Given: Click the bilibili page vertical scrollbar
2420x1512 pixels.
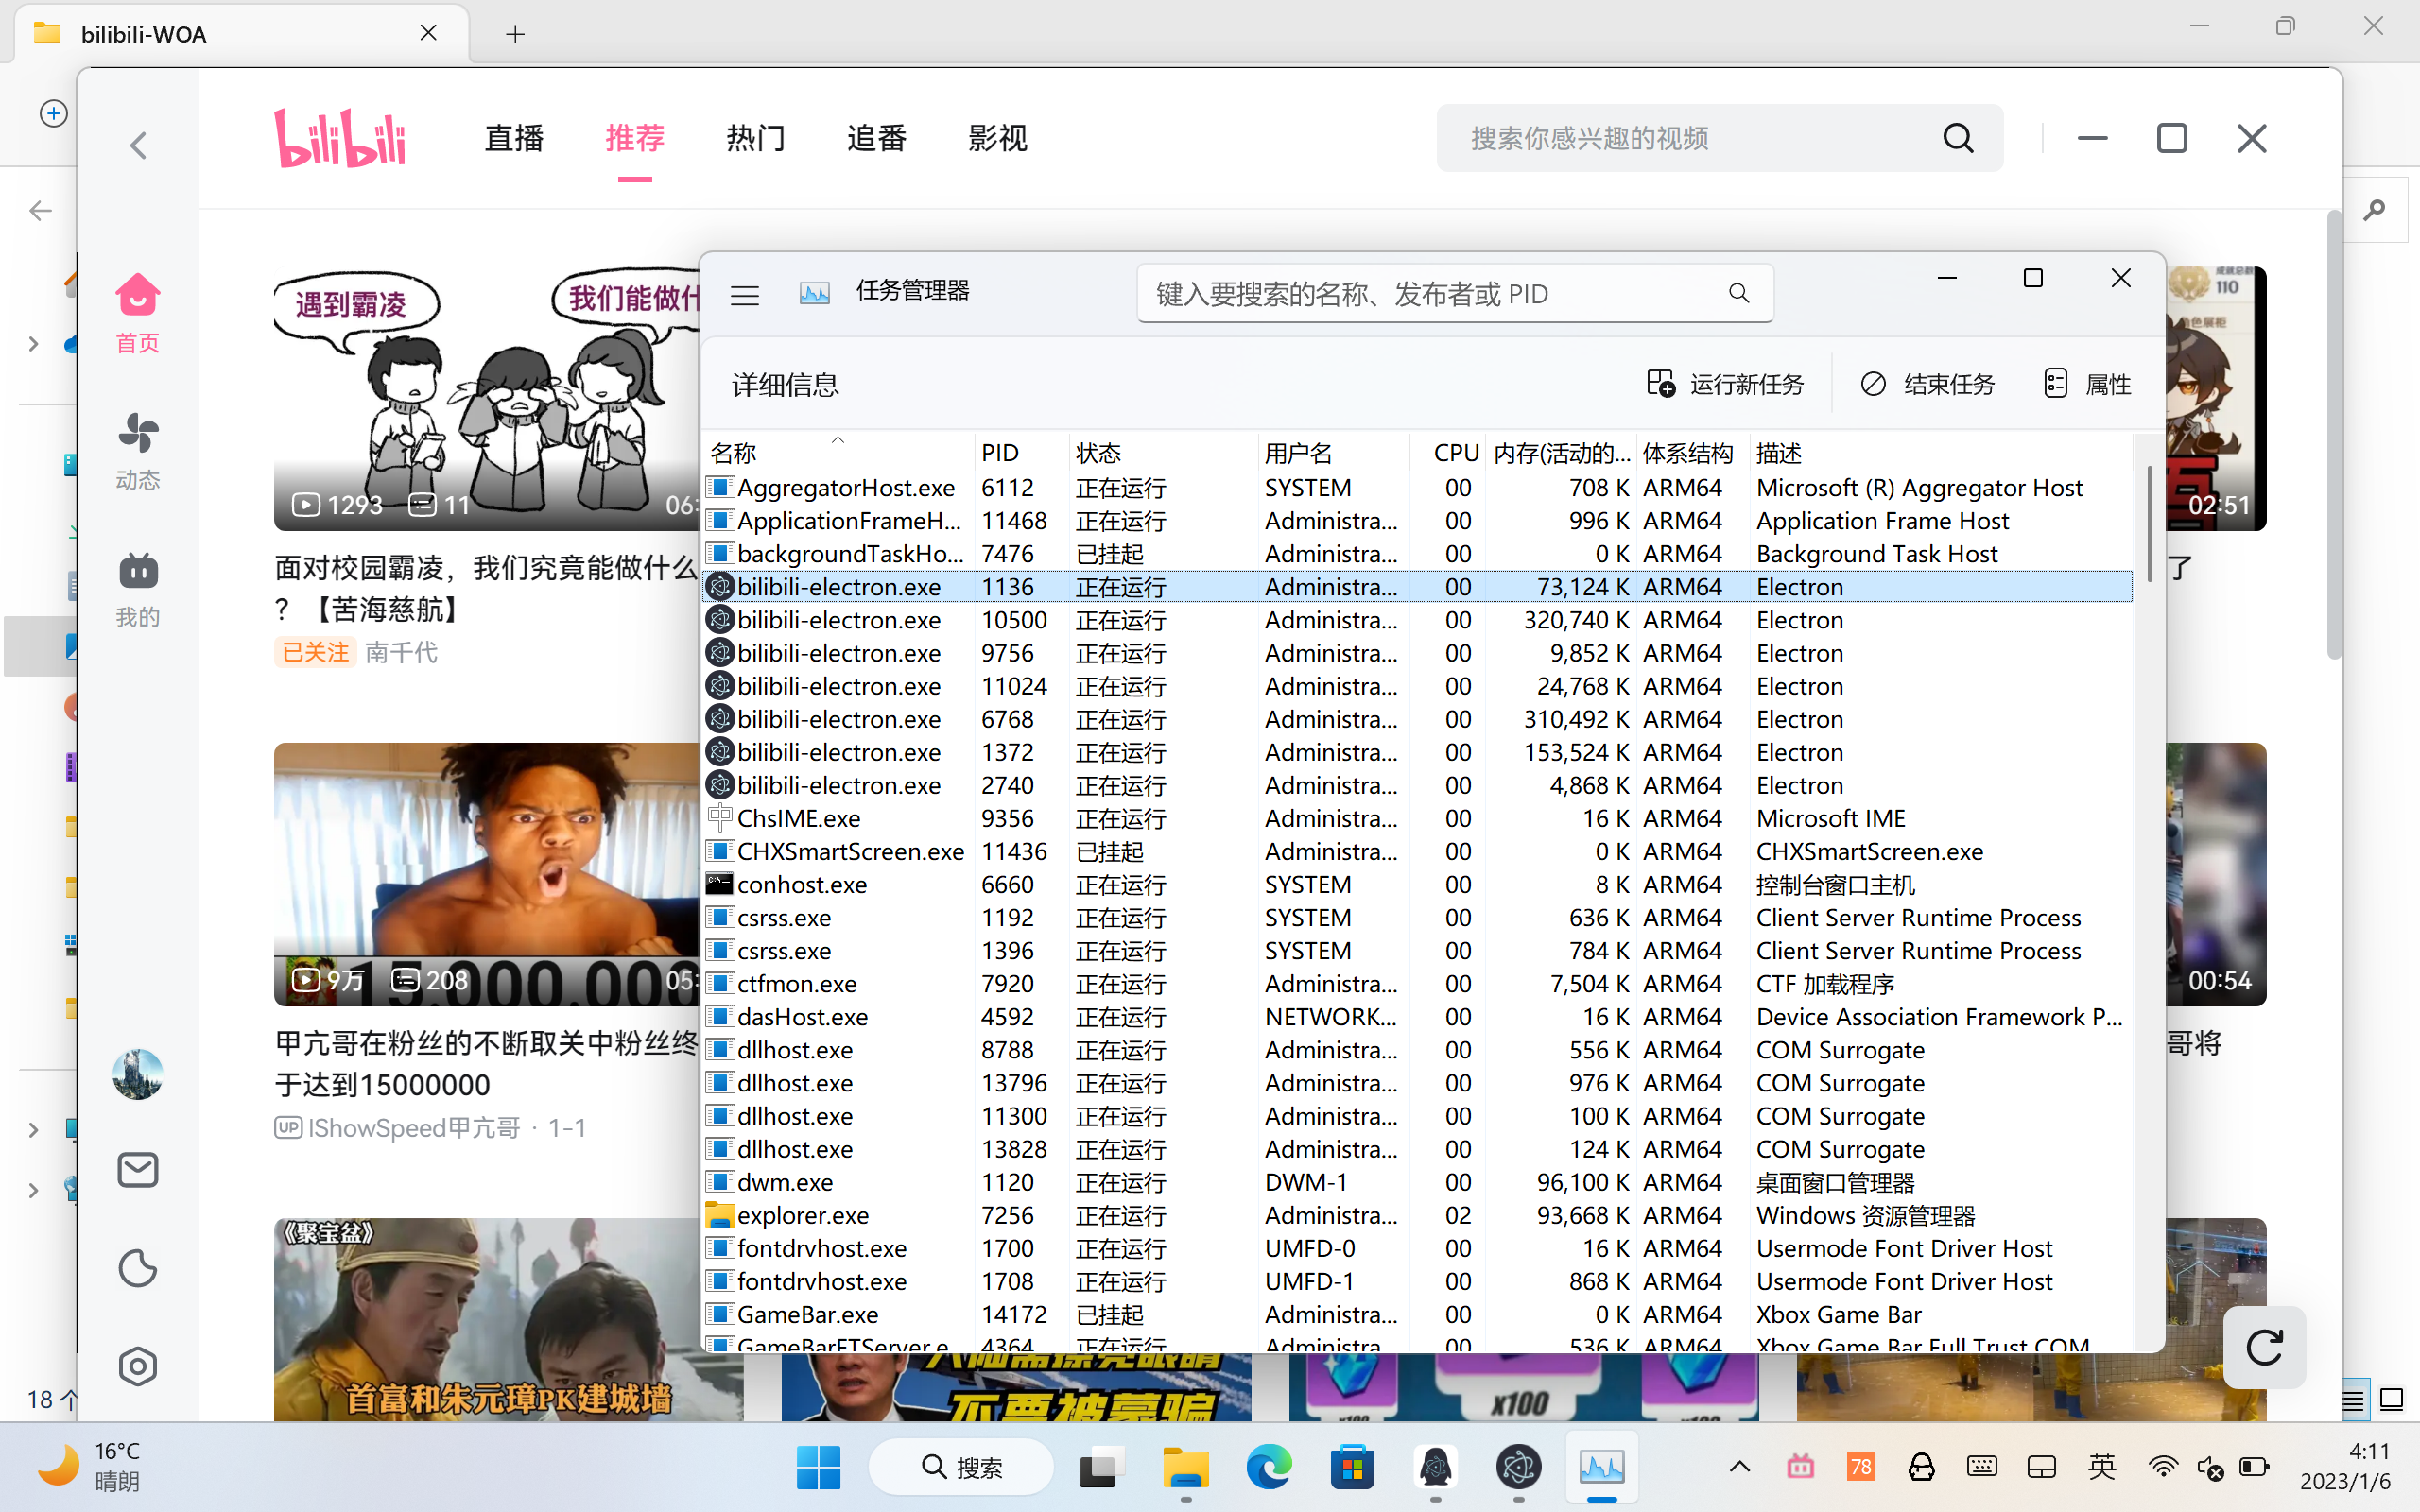Looking at the screenshot, I should coord(2334,436).
